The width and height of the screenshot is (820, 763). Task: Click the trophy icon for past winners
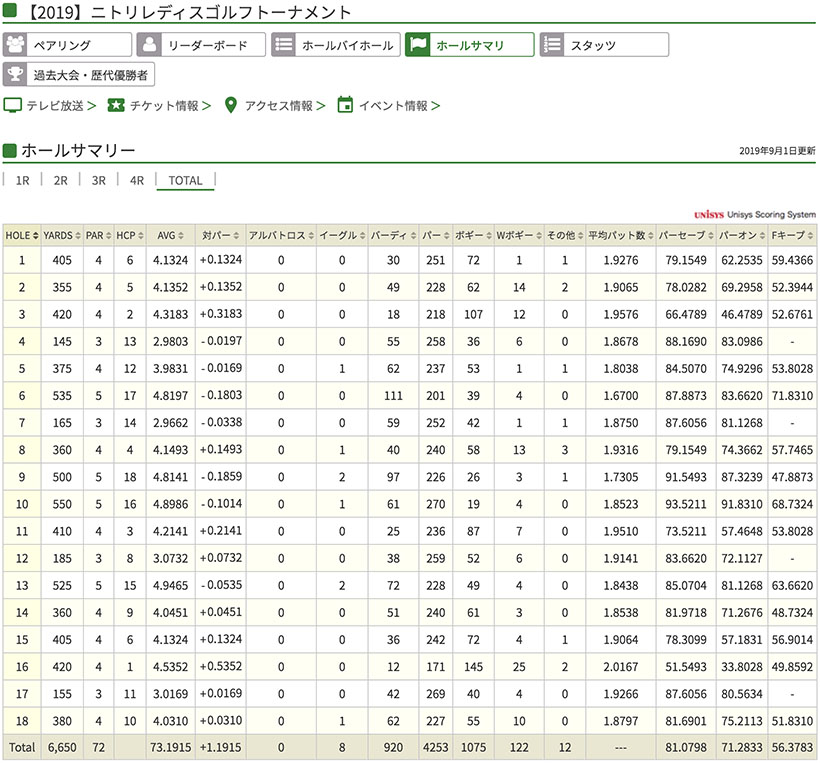(x=16, y=74)
